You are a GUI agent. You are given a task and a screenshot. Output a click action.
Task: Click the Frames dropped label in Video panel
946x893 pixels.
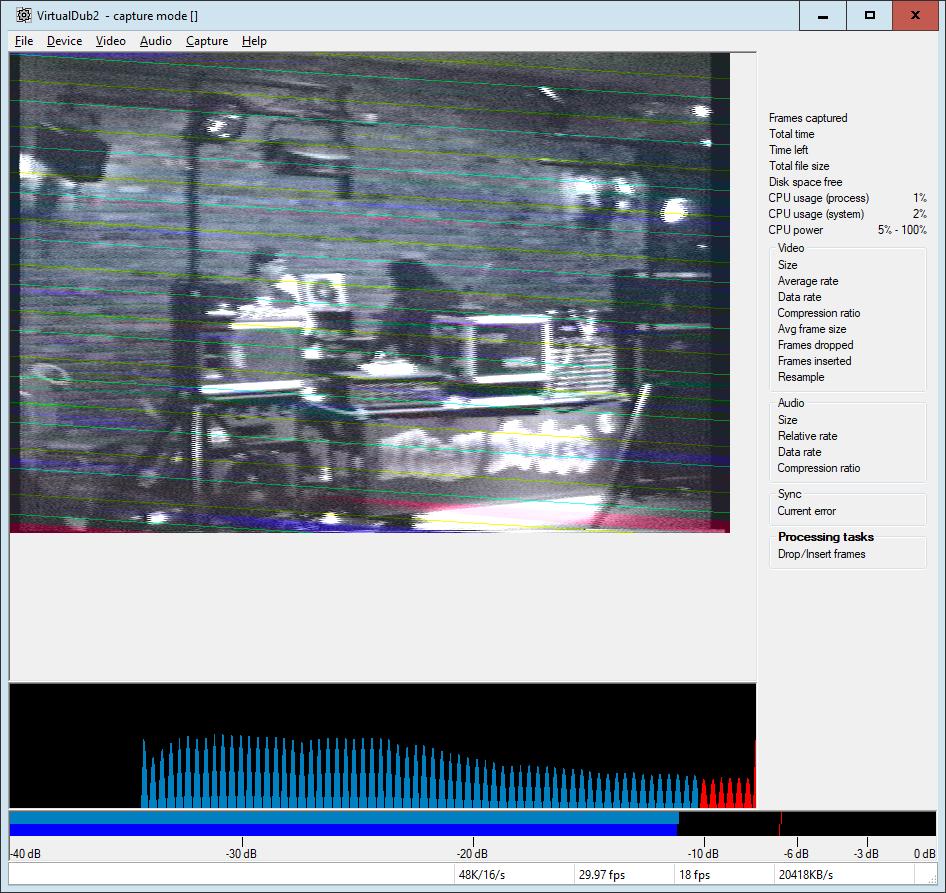tap(815, 345)
